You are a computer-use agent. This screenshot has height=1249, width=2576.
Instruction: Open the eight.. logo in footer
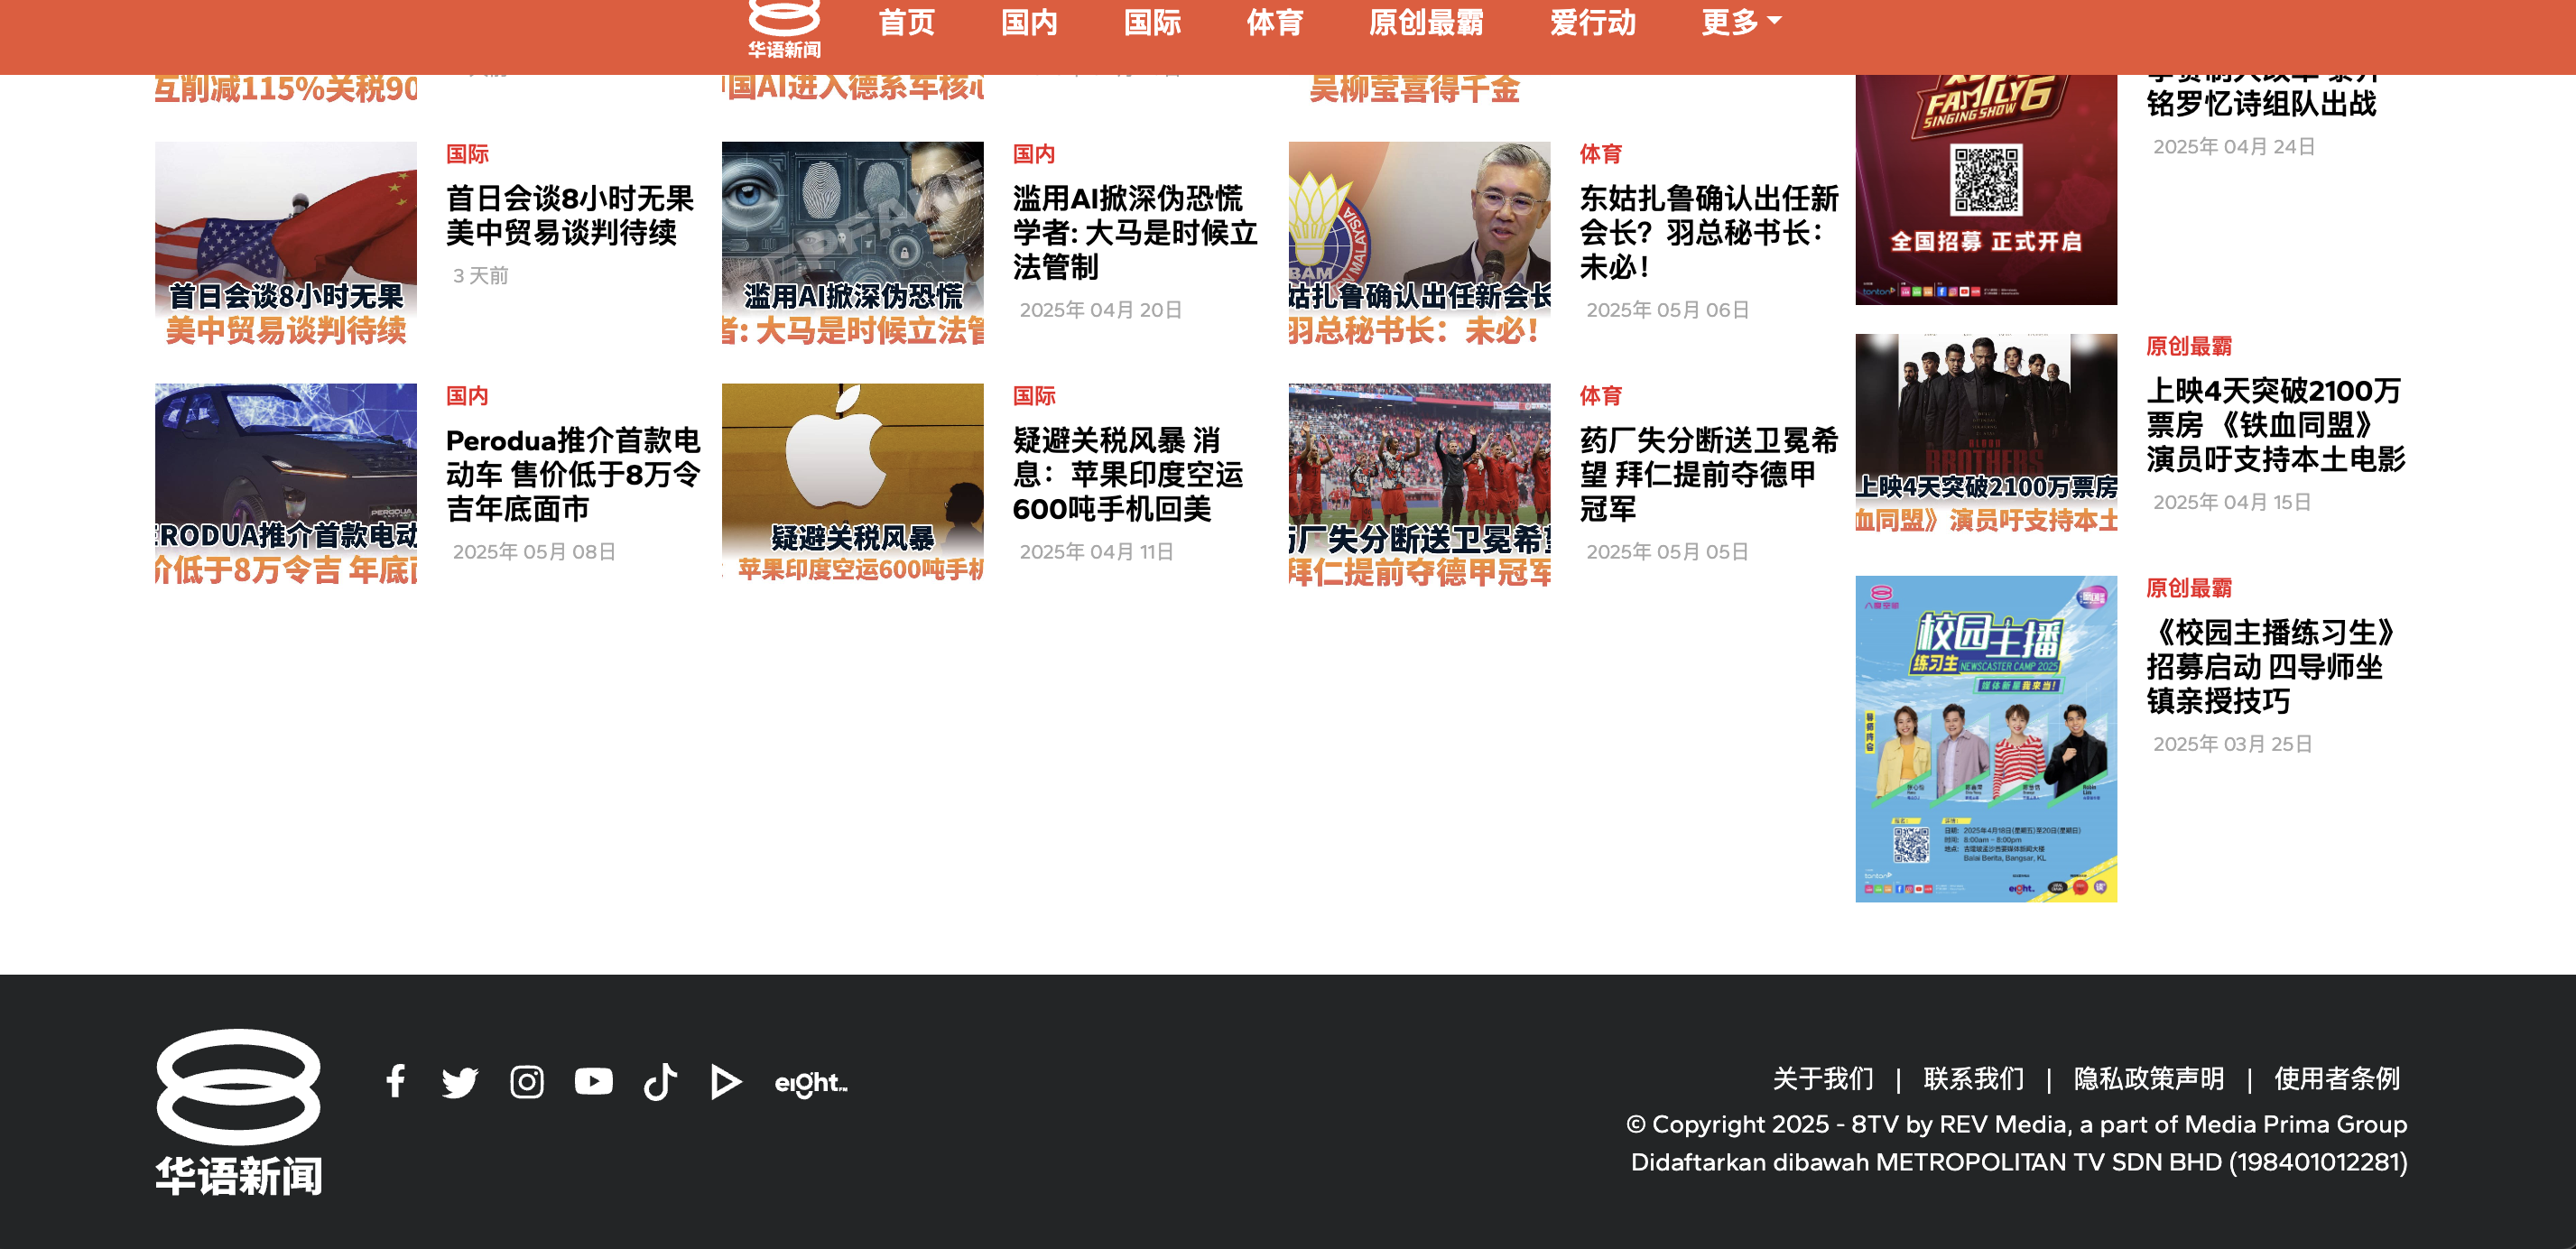point(811,1083)
